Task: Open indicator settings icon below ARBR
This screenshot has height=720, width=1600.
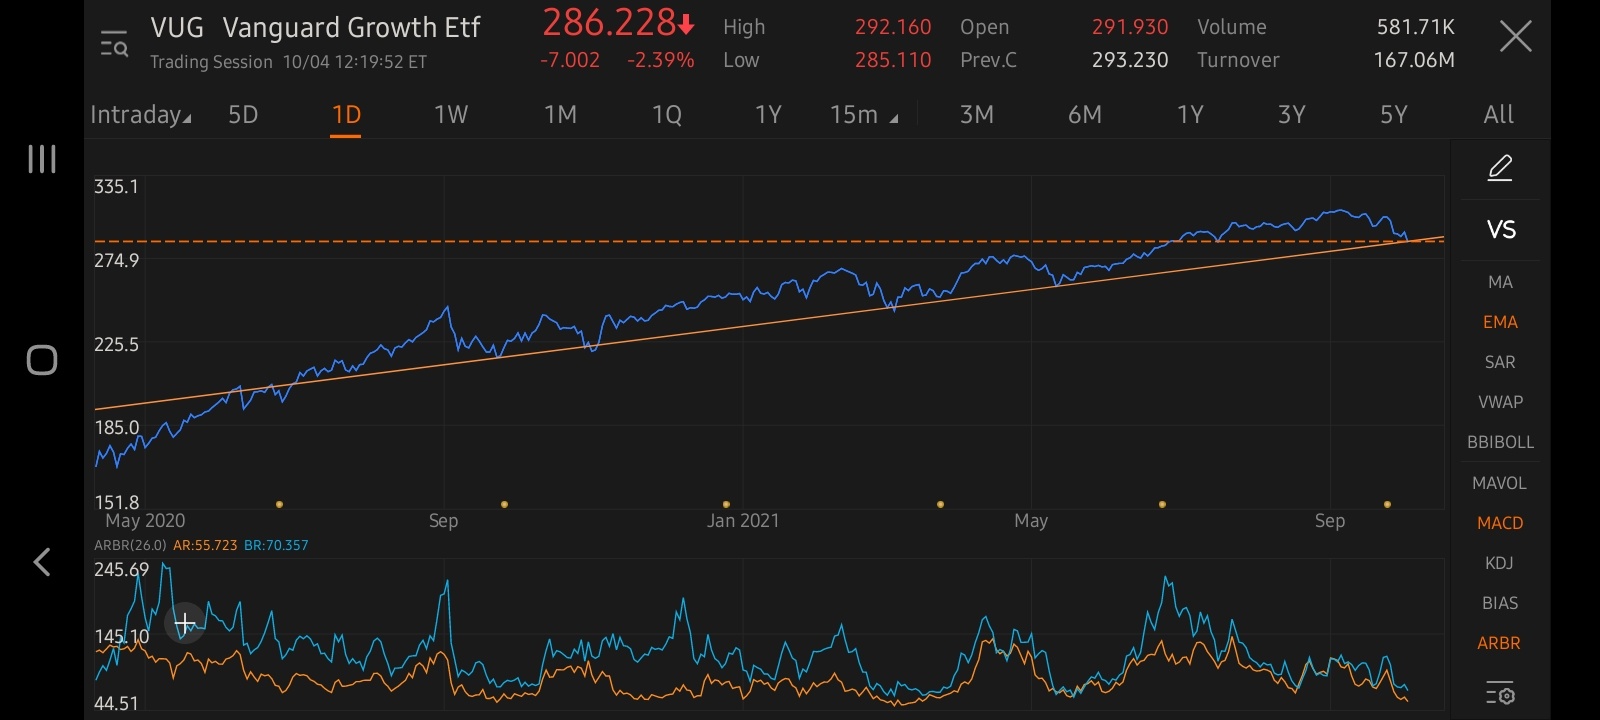Action: 1500,692
